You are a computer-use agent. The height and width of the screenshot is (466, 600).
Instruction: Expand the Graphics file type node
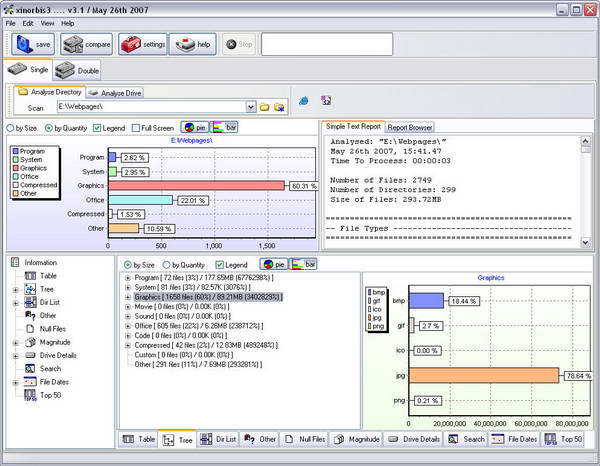pyautogui.click(x=128, y=297)
